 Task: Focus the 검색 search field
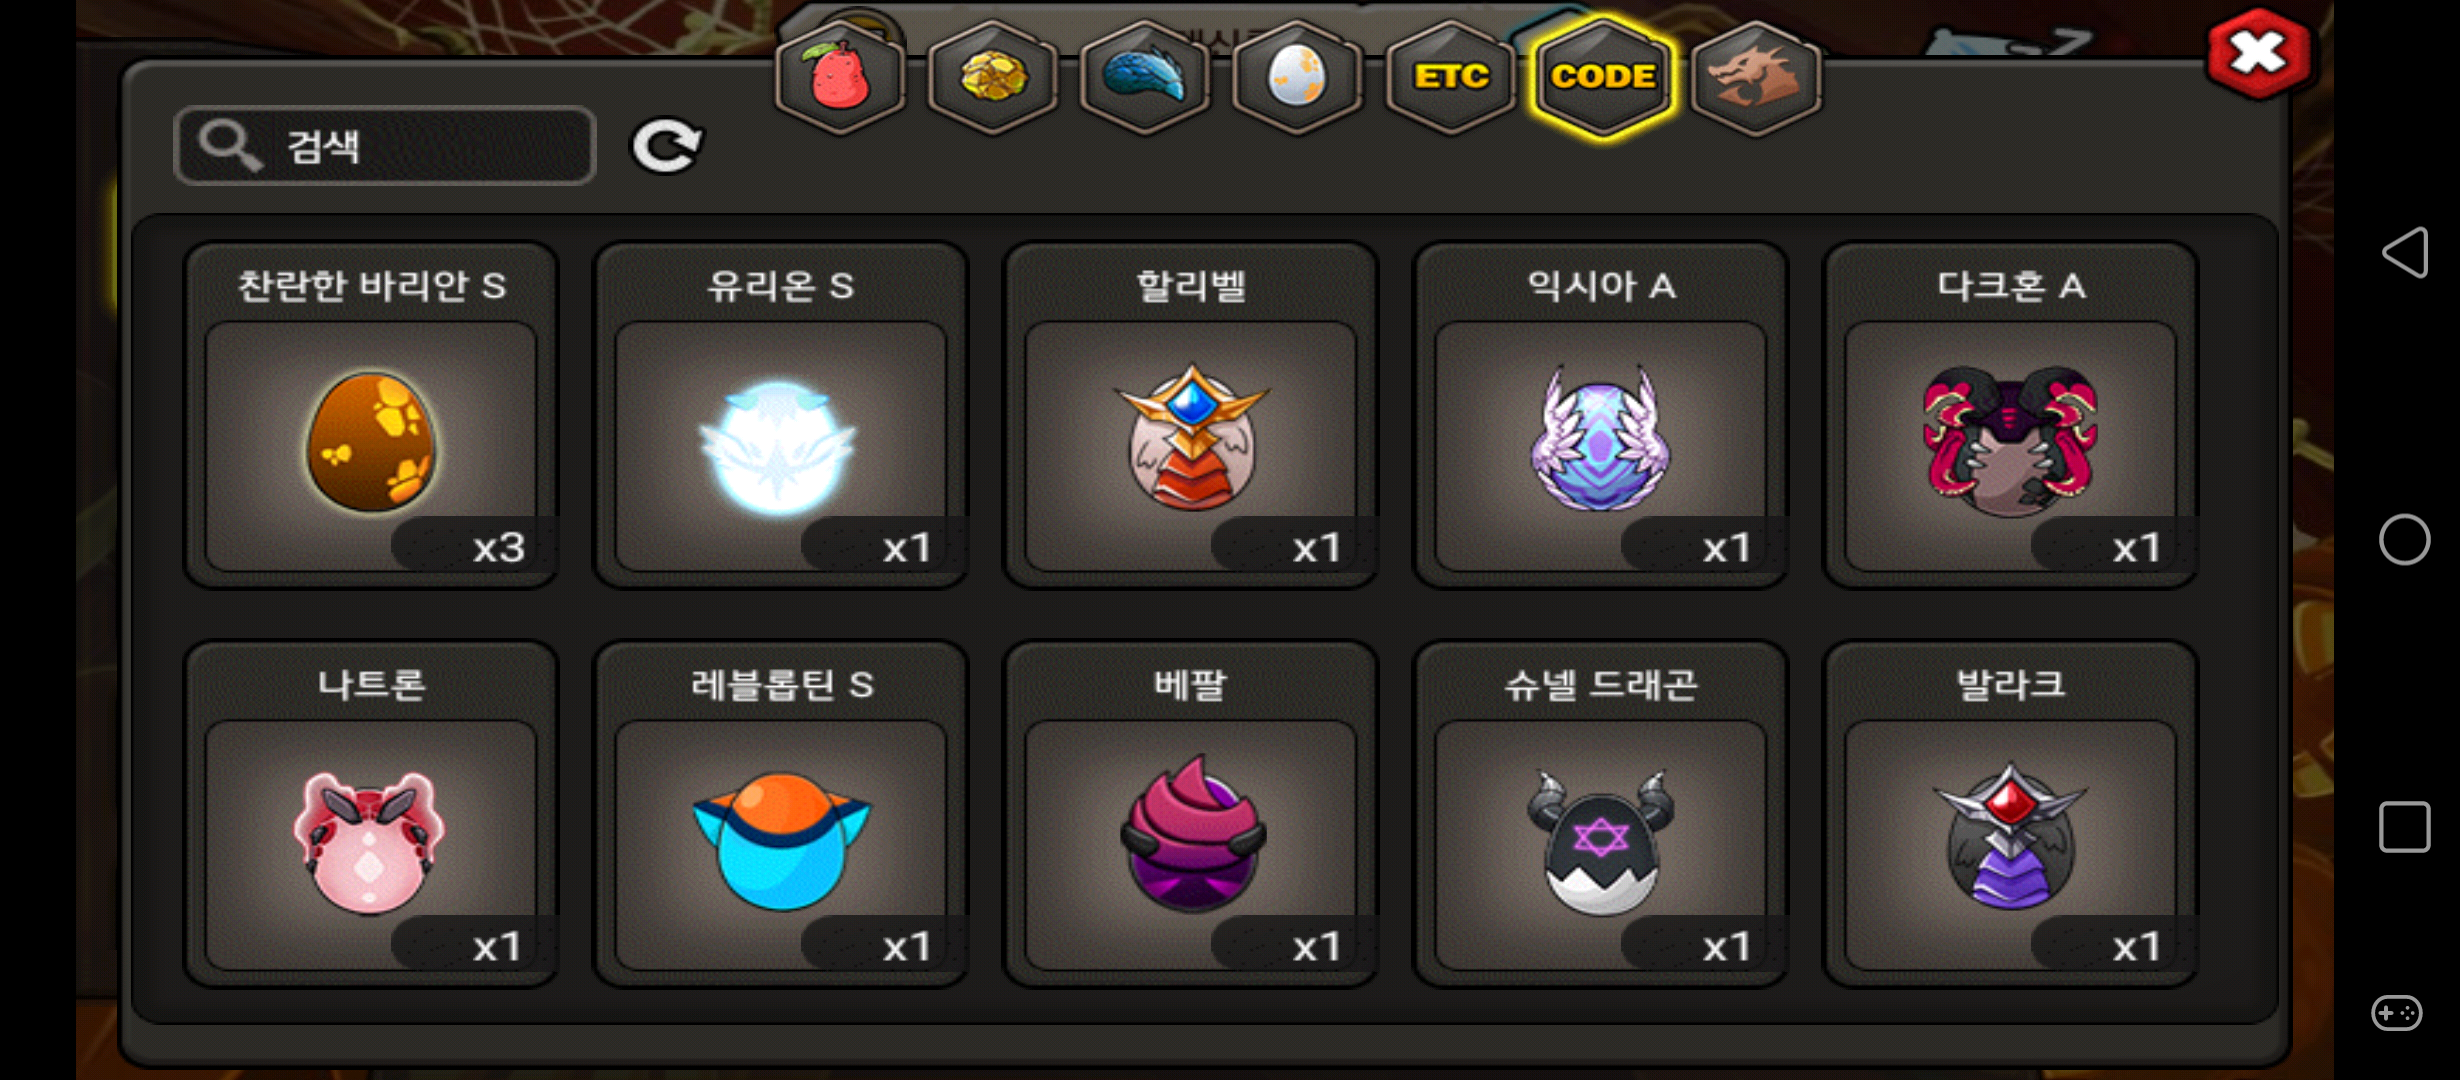(385, 146)
